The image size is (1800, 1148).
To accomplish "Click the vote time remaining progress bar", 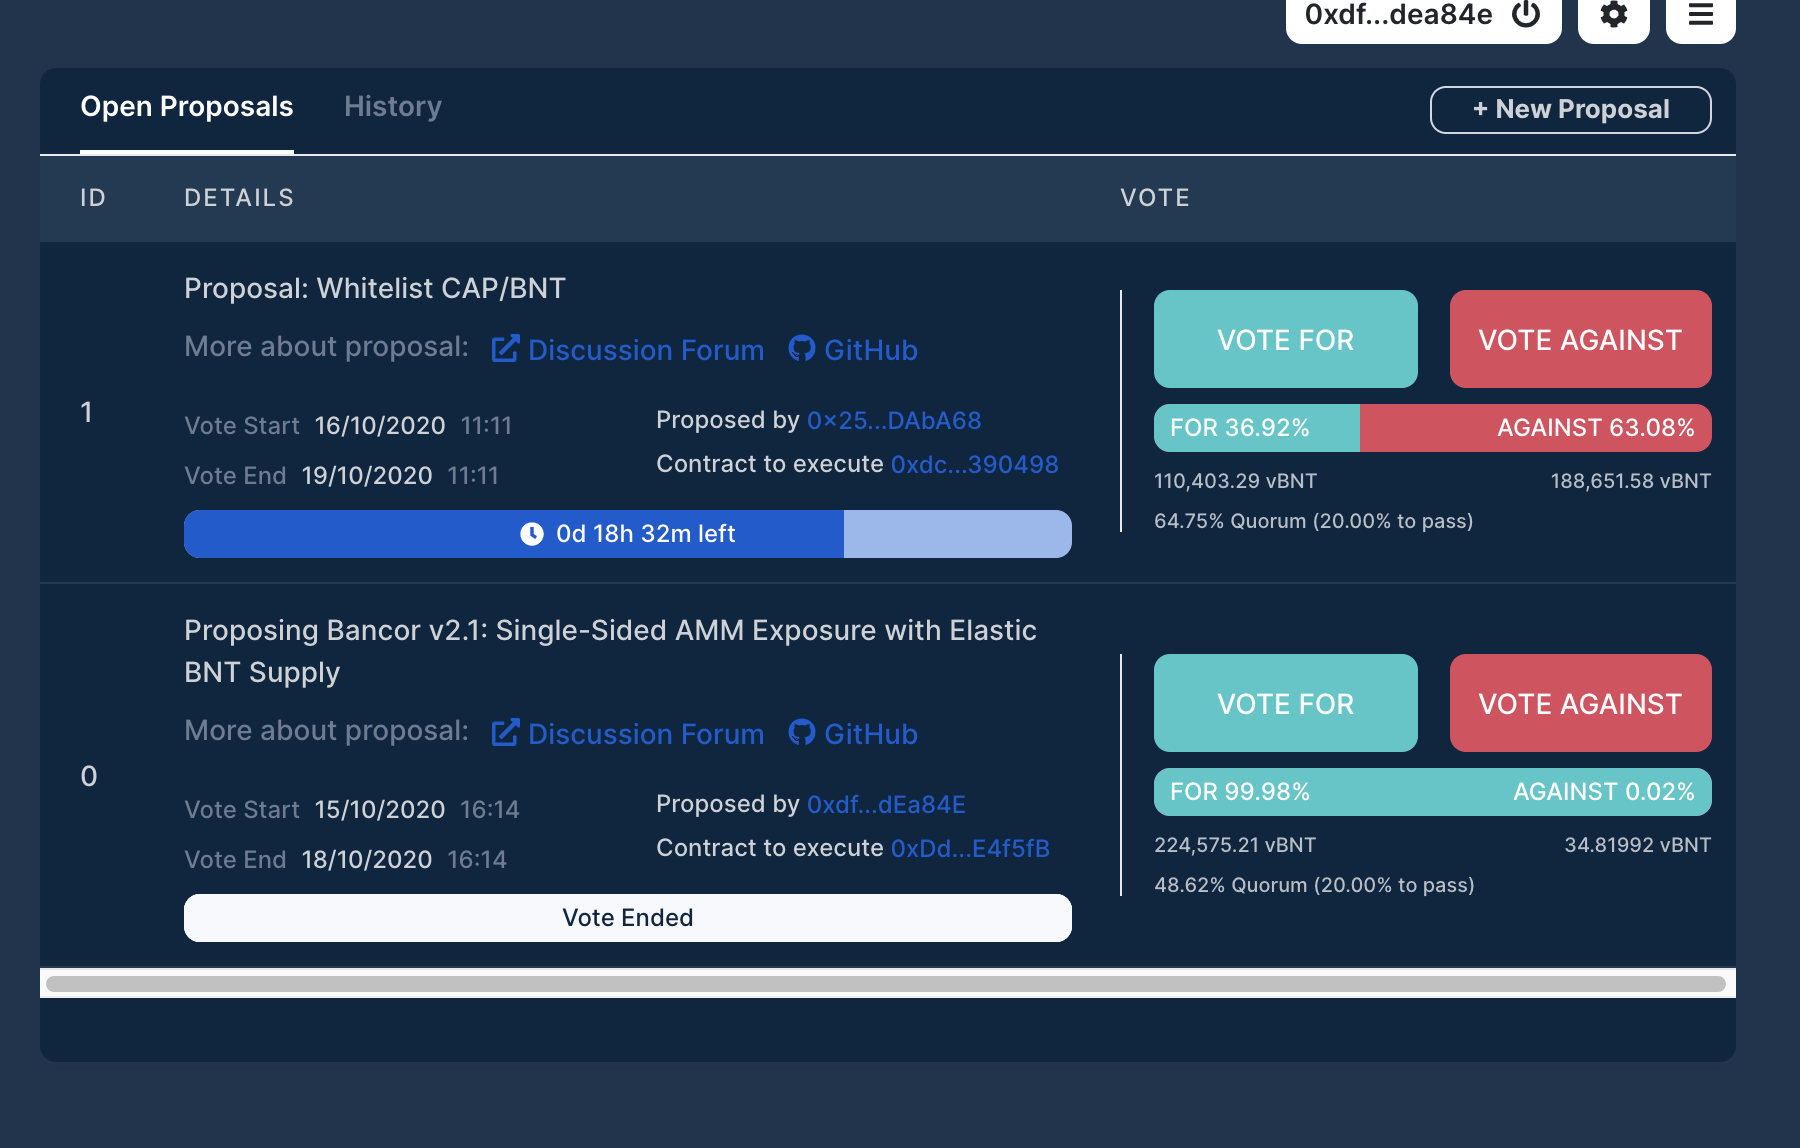I will [x=627, y=533].
